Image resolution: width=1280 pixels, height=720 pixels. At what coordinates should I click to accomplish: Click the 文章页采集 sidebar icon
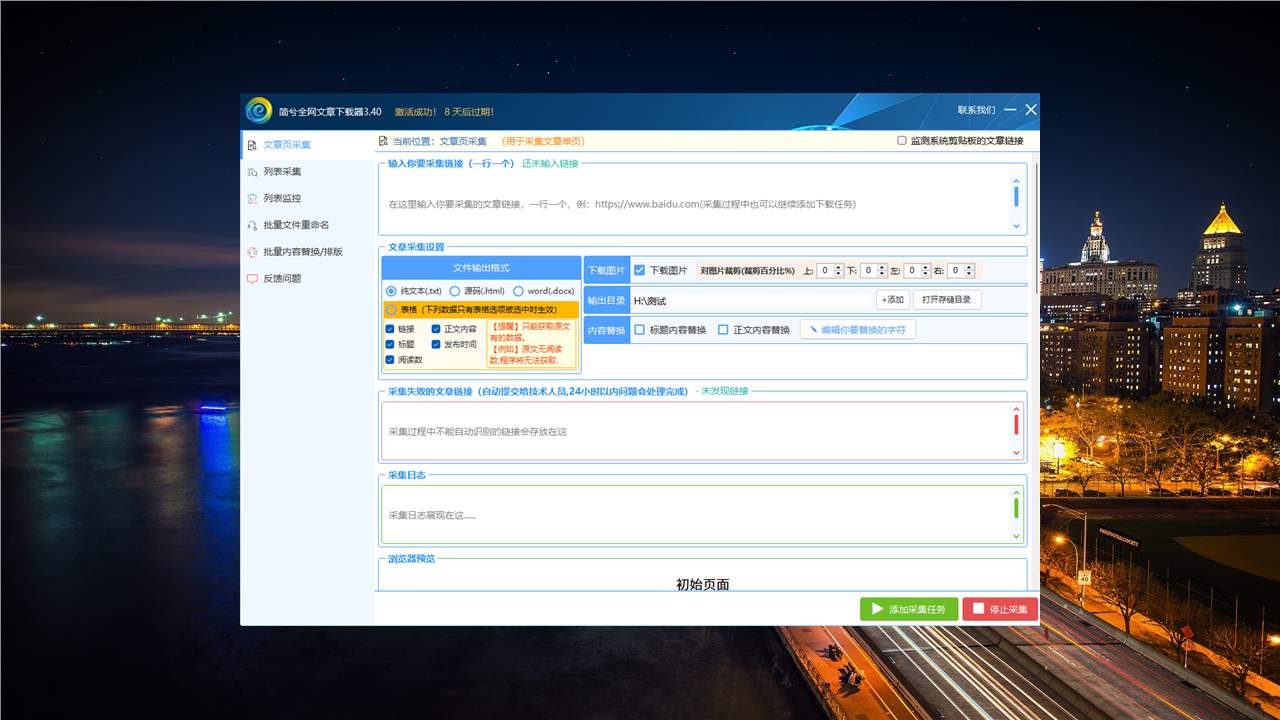(x=252, y=145)
